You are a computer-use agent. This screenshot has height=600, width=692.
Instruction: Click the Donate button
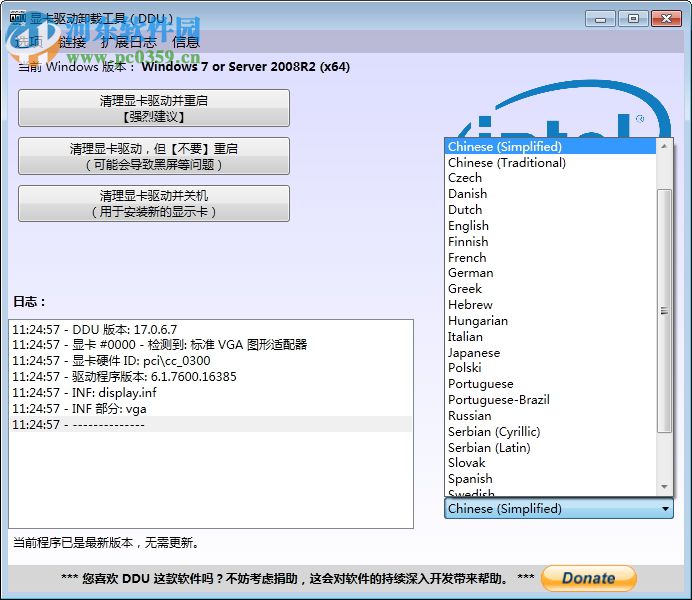point(589,578)
